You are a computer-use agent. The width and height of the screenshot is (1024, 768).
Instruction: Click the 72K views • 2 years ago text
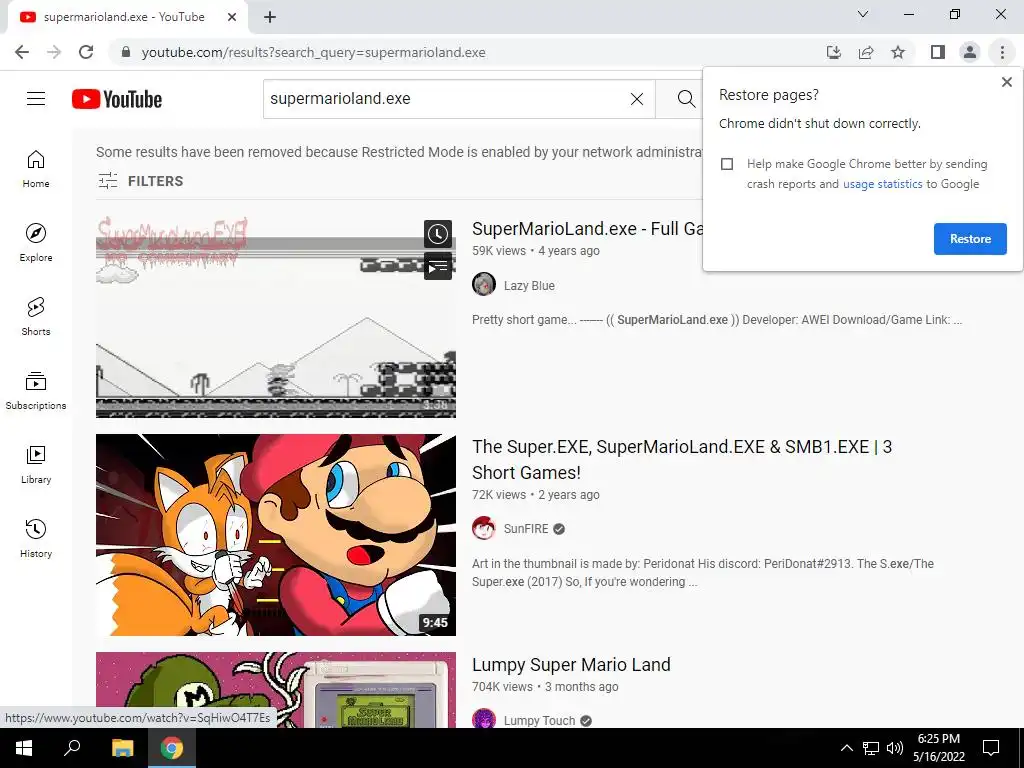coord(536,495)
